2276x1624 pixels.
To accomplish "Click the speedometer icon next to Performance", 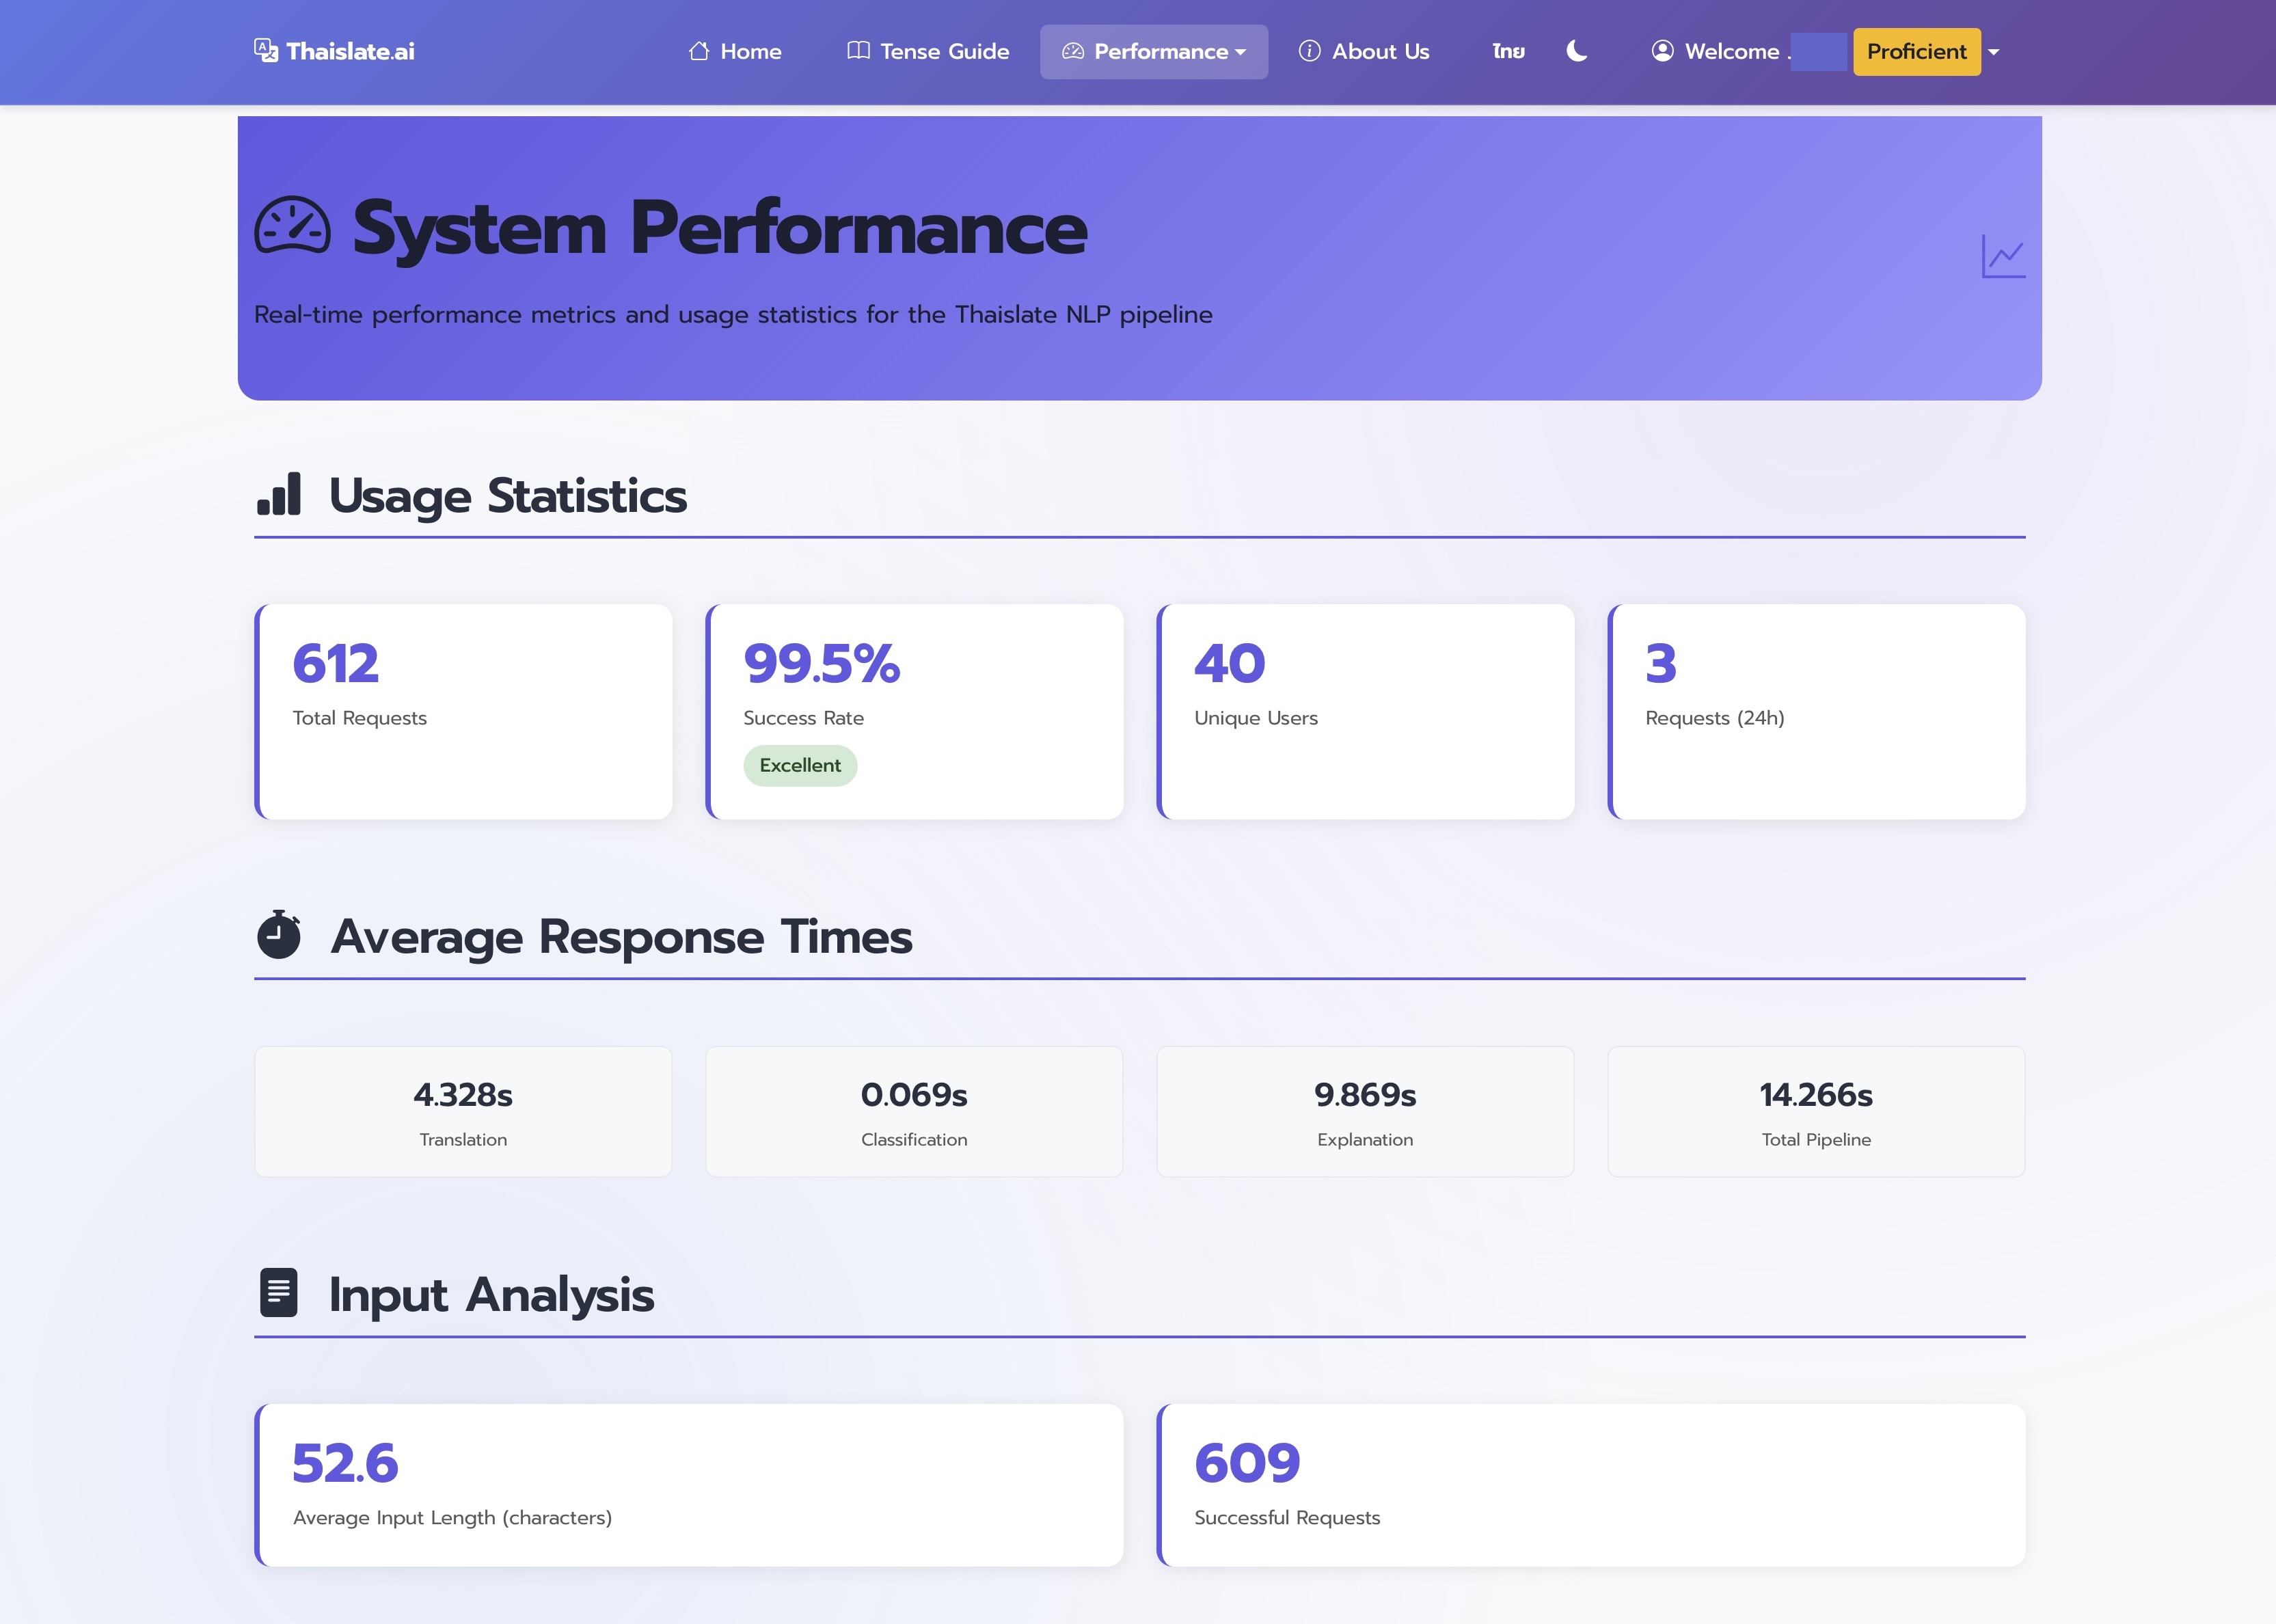I will pos(1073,51).
